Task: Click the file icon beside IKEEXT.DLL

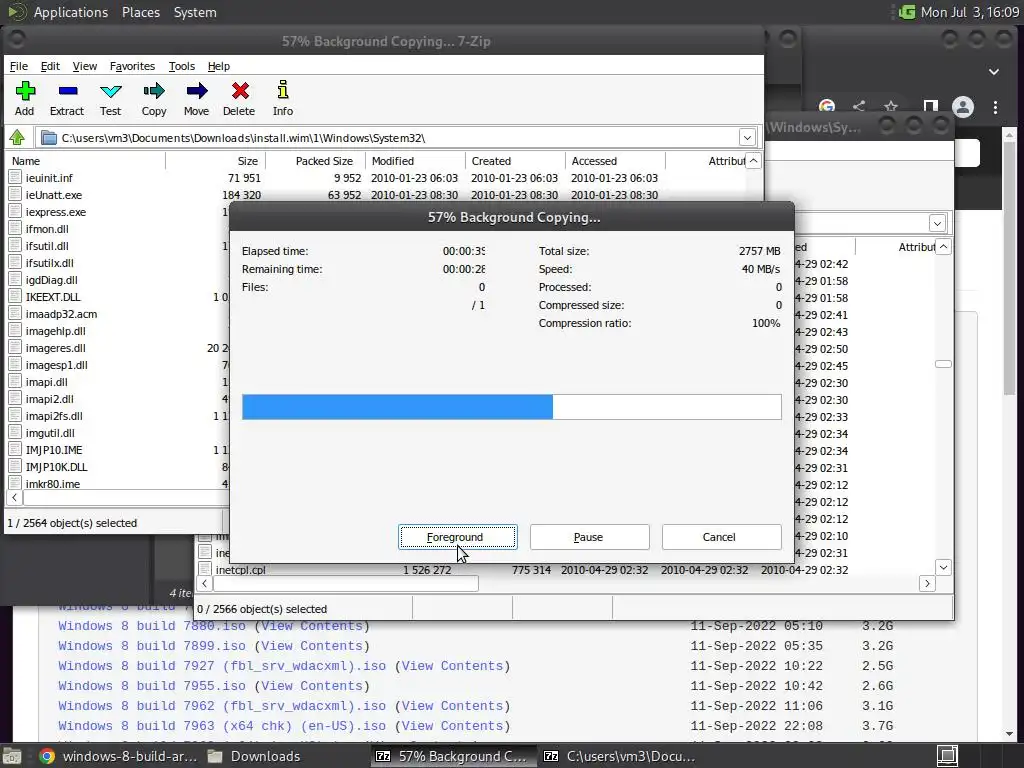Action: click(15, 296)
